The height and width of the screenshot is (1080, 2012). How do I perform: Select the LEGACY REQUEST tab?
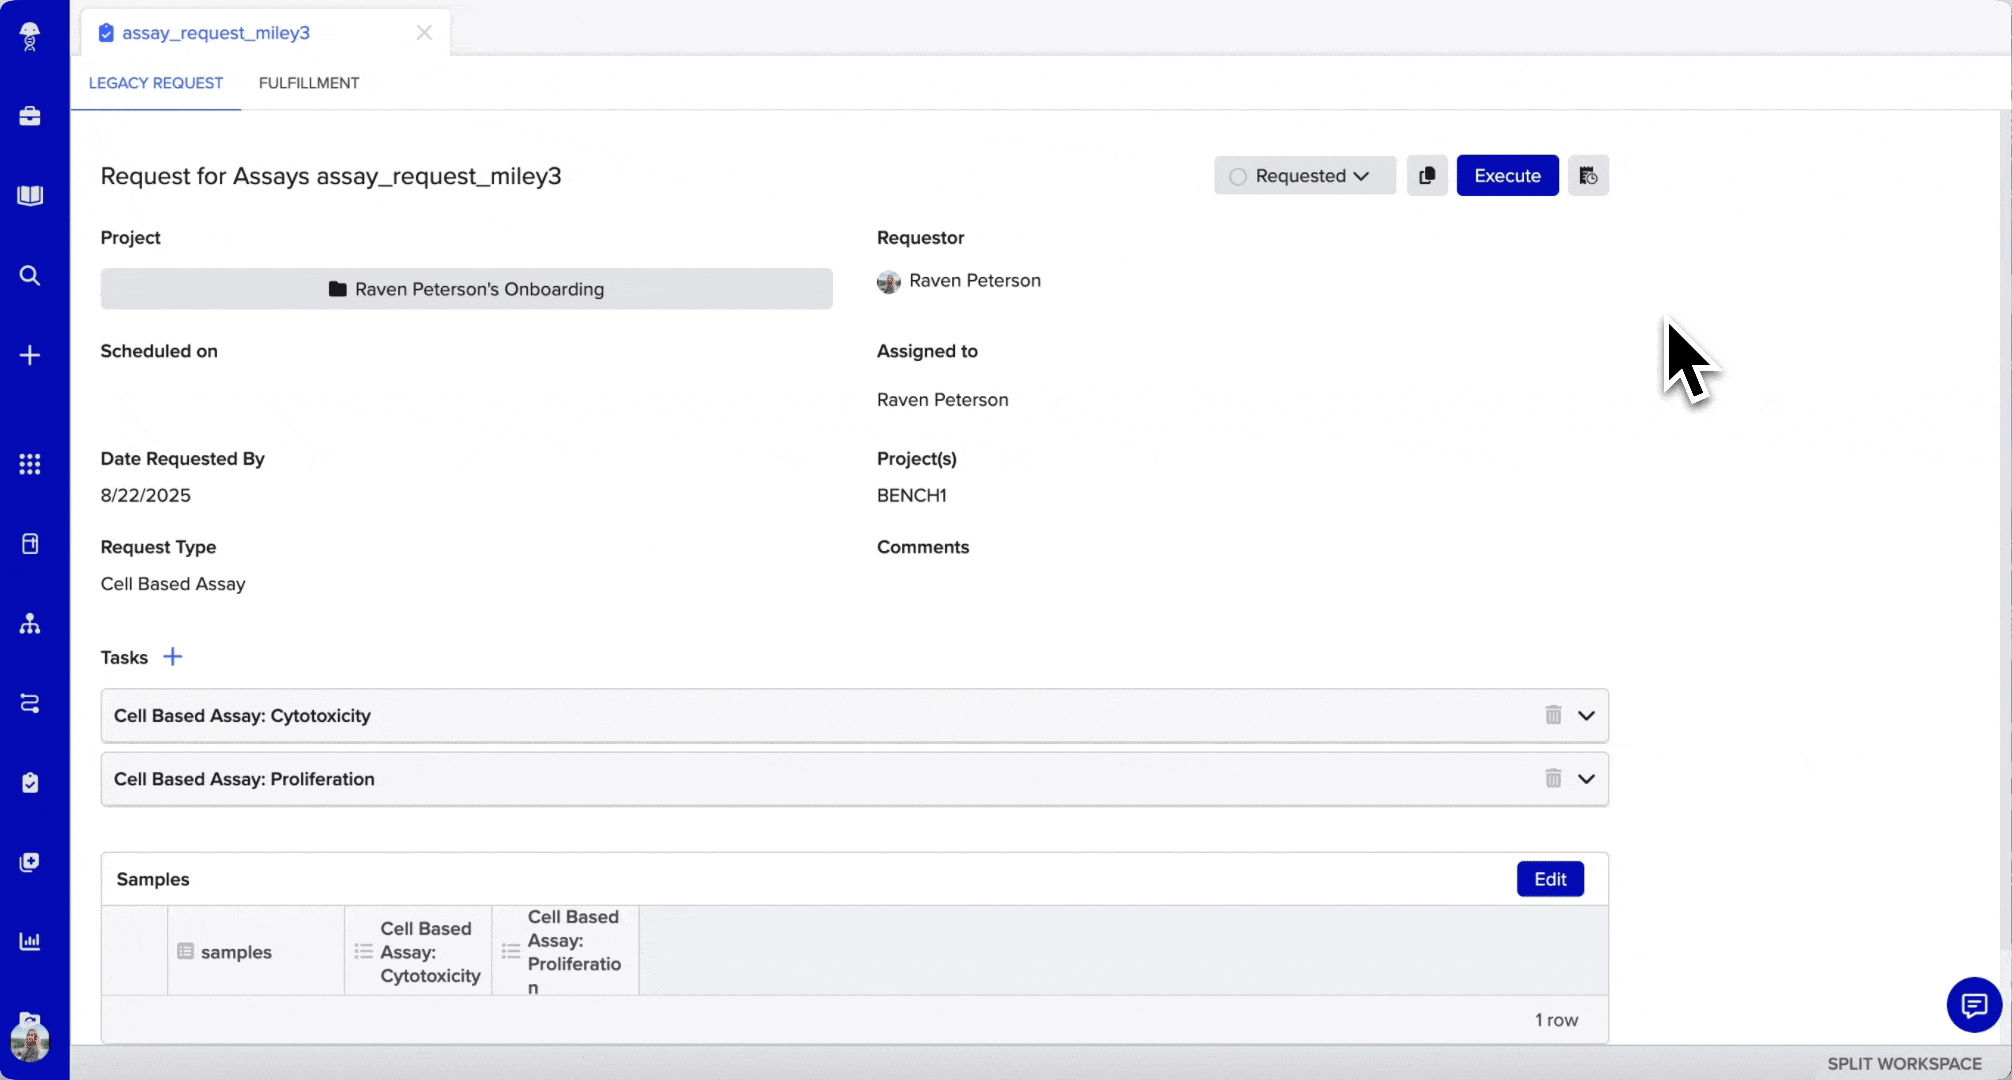[x=156, y=83]
